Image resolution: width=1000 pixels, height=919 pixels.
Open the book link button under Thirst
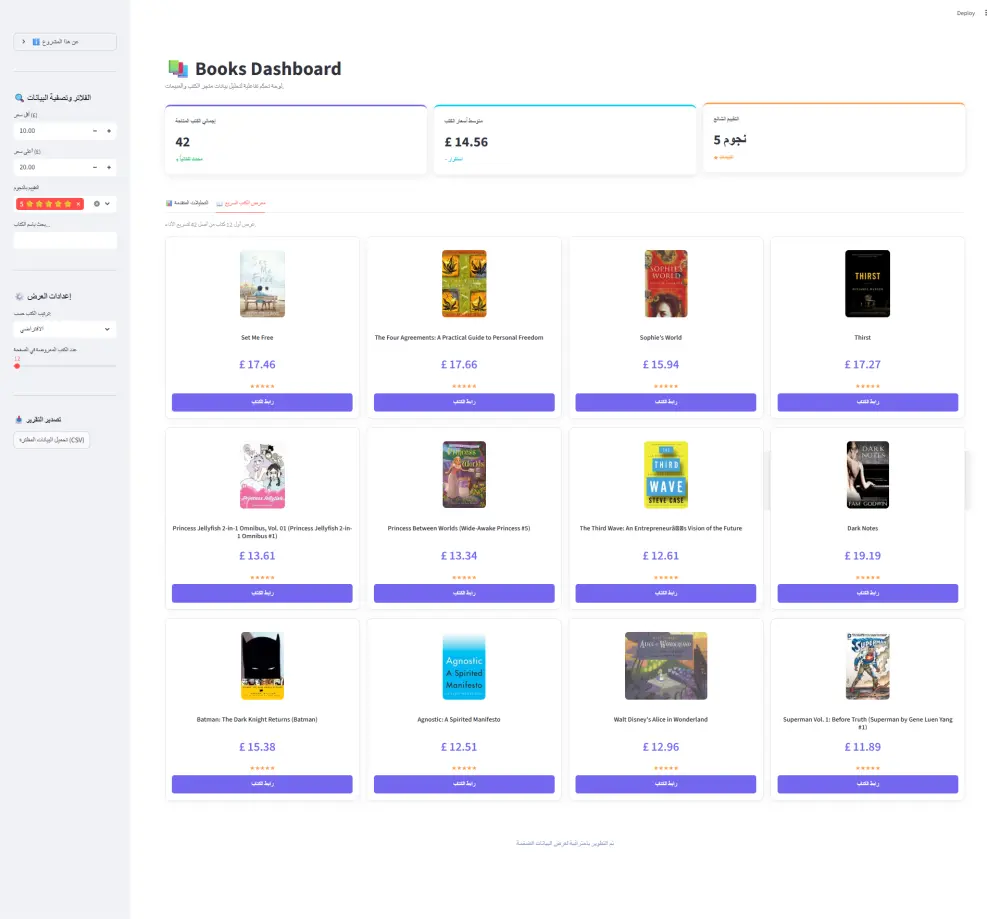(866, 401)
